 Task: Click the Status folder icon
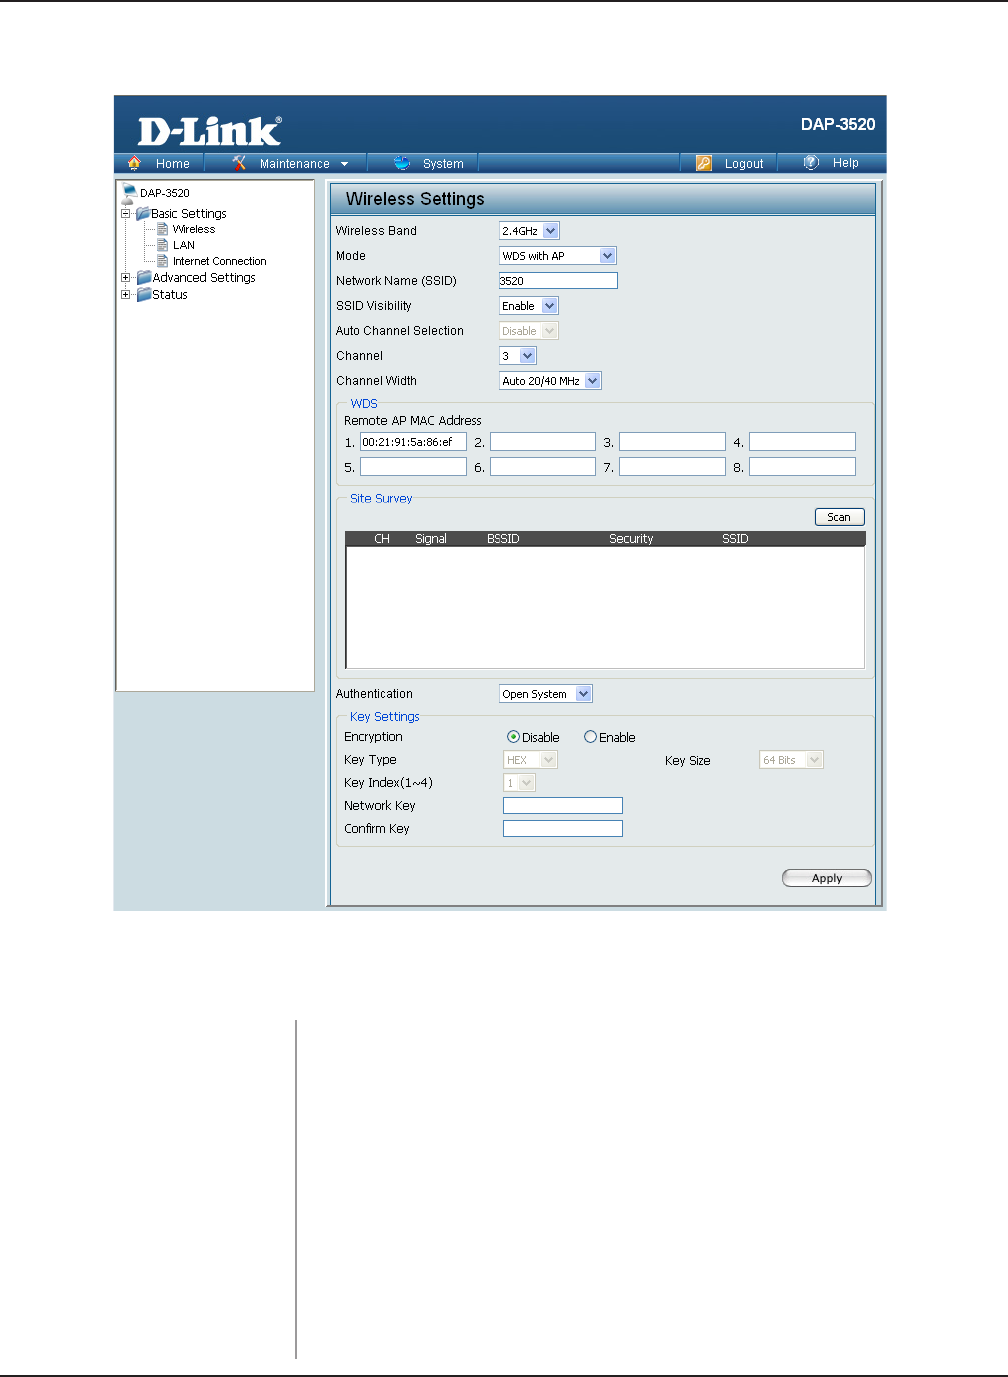click(144, 294)
